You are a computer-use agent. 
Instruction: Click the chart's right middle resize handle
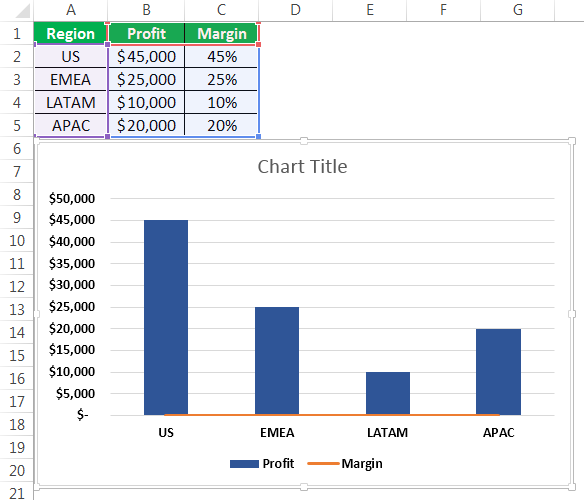572,314
